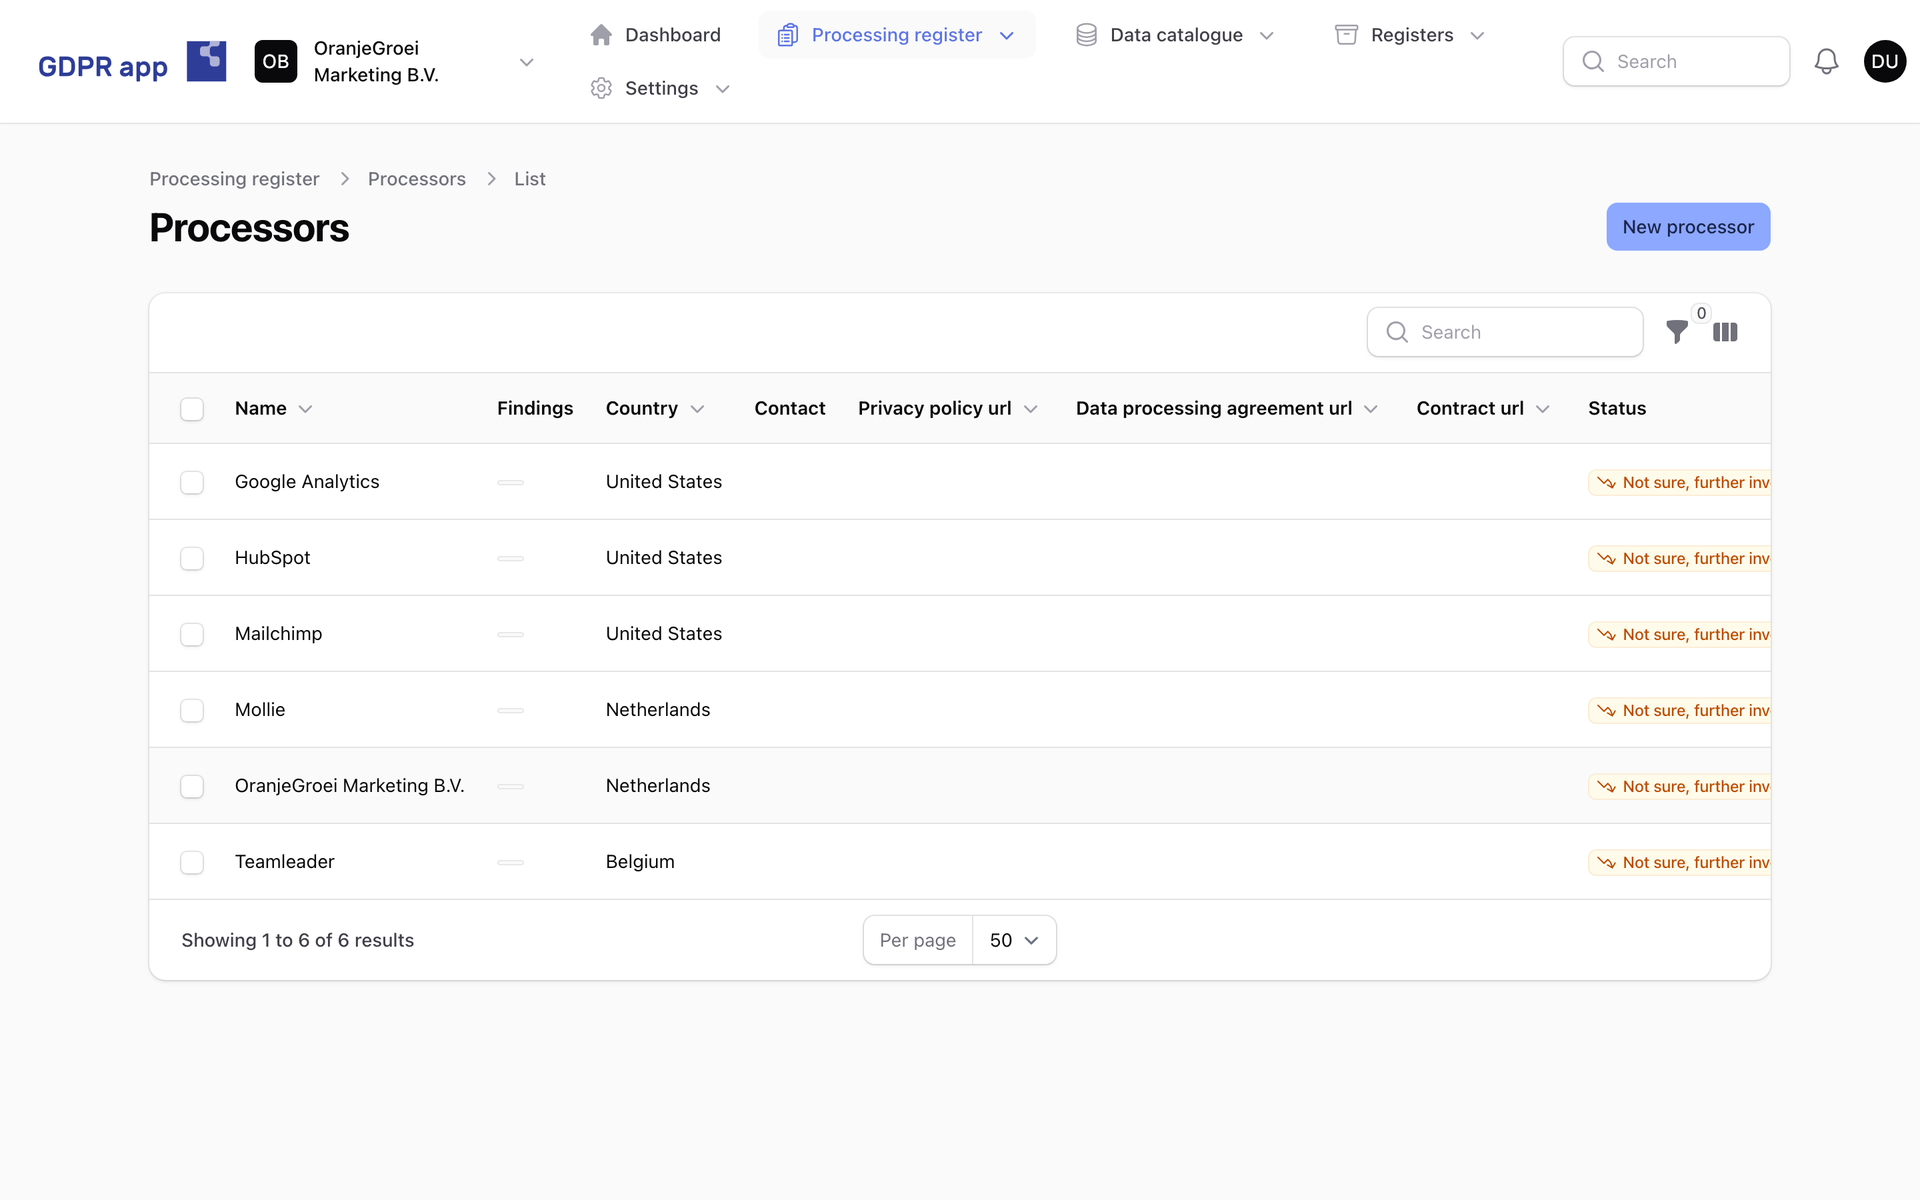The height and width of the screenshot is (1200, 1920).
Task: Click the OranjeGroei Marketing B.V. row status trend icon
Action: tap(1606, 786)
